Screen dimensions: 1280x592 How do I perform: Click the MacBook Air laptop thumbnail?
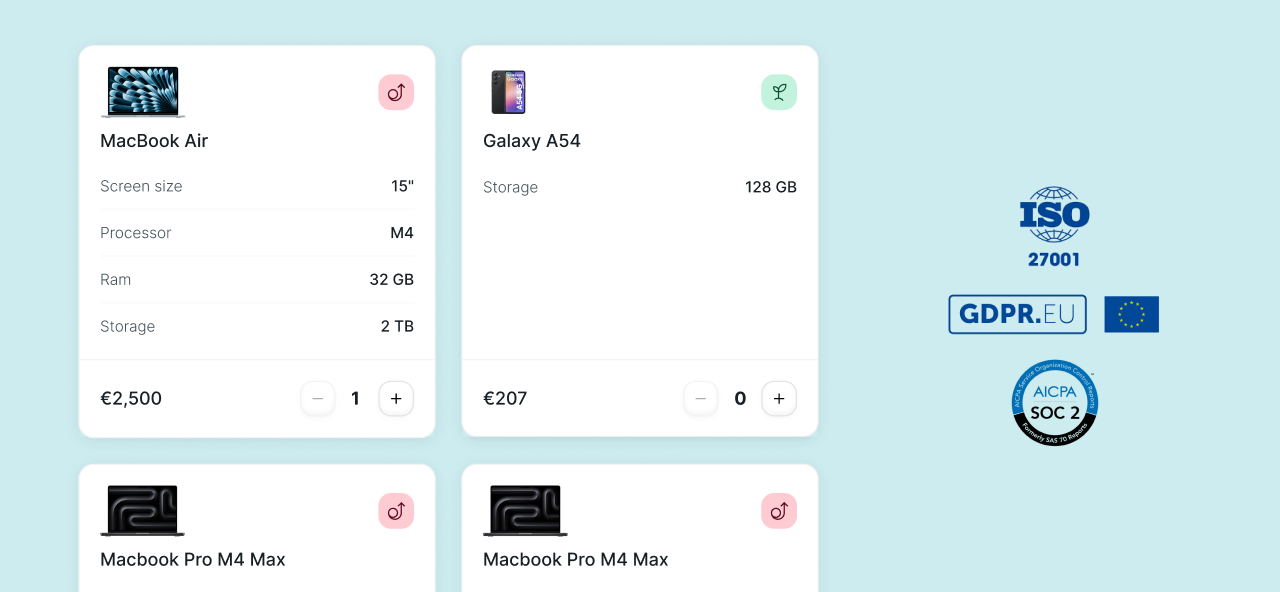[x=143, y=92]
